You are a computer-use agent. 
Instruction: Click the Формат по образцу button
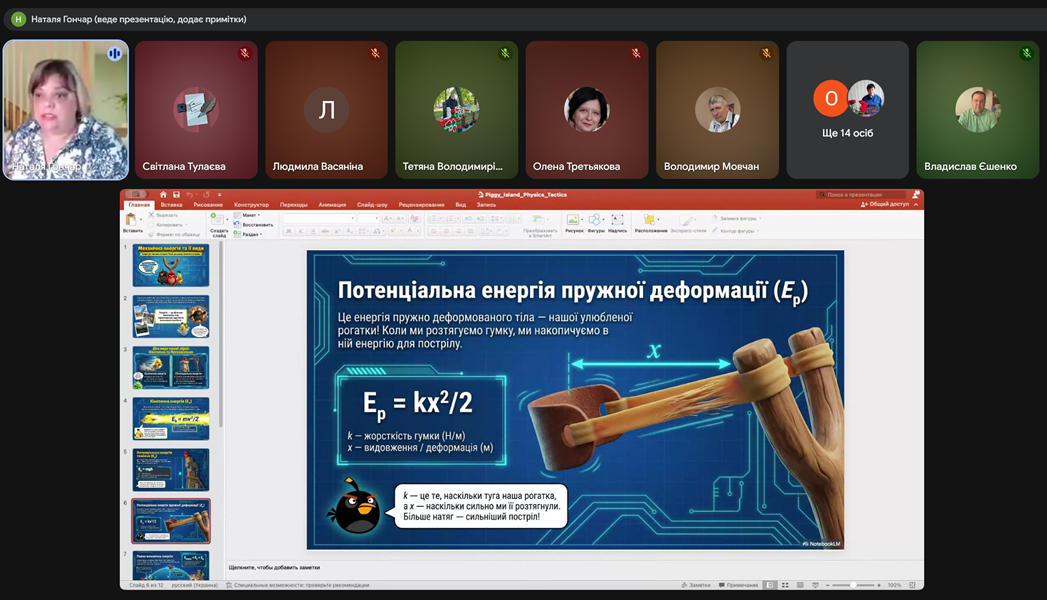pyautogui.click(x=174, y=234)
